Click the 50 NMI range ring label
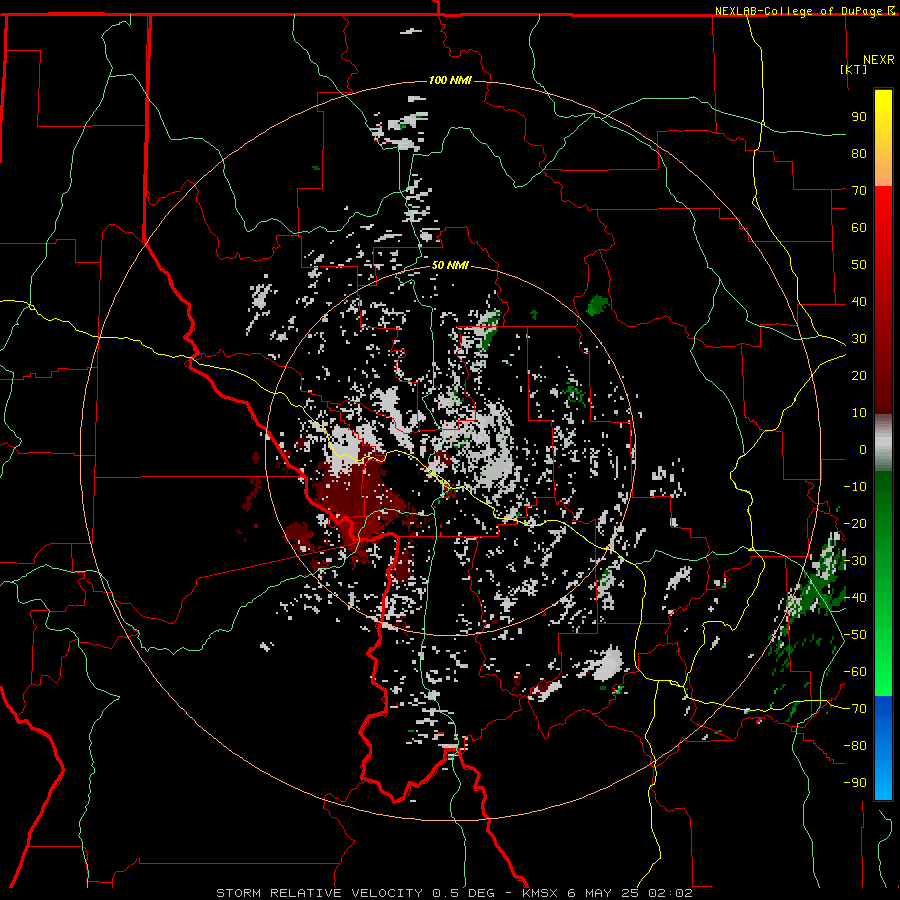 [450, 265]
